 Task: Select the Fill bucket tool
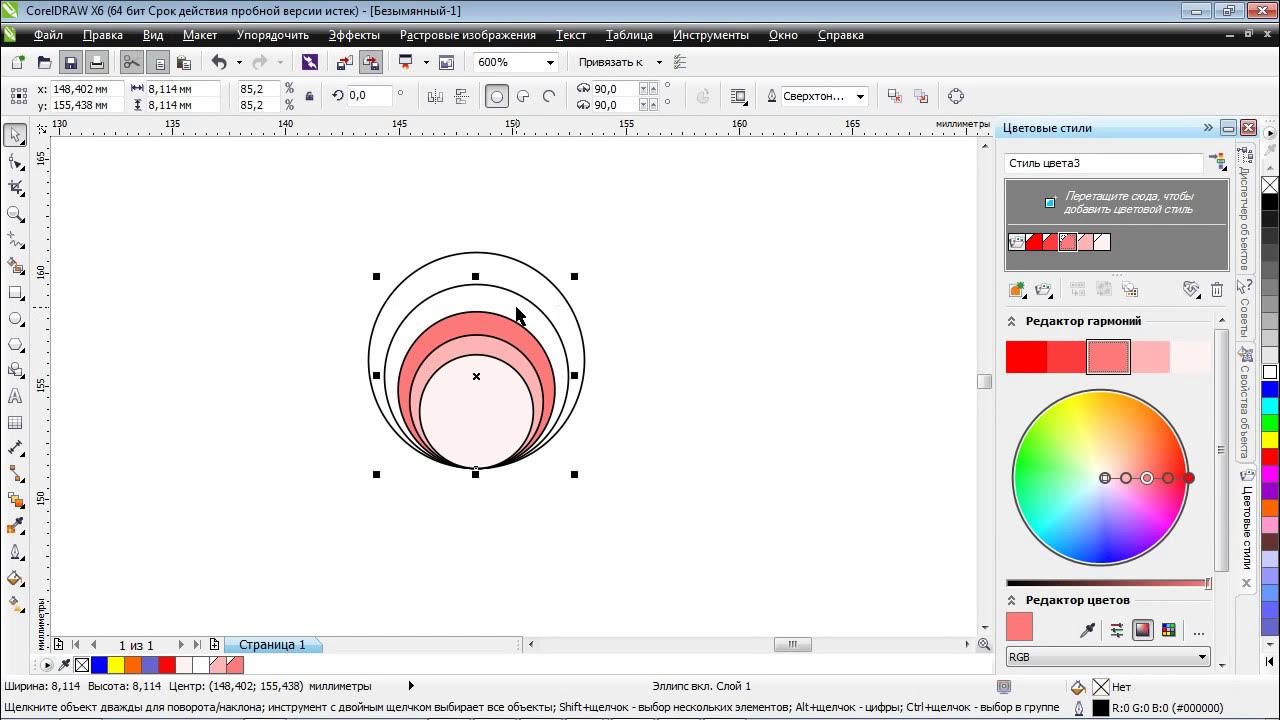[15, 578]
